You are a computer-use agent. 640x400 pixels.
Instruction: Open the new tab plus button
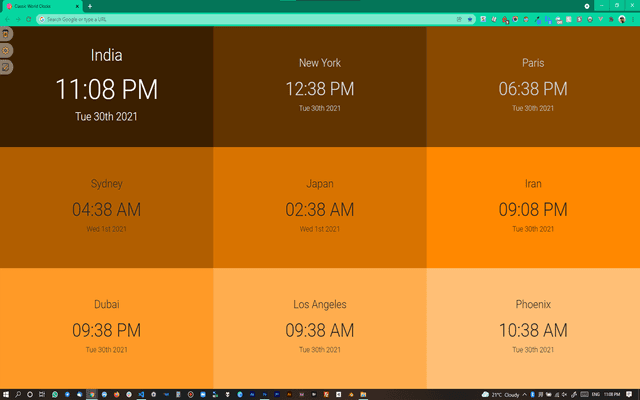point(90,6)
